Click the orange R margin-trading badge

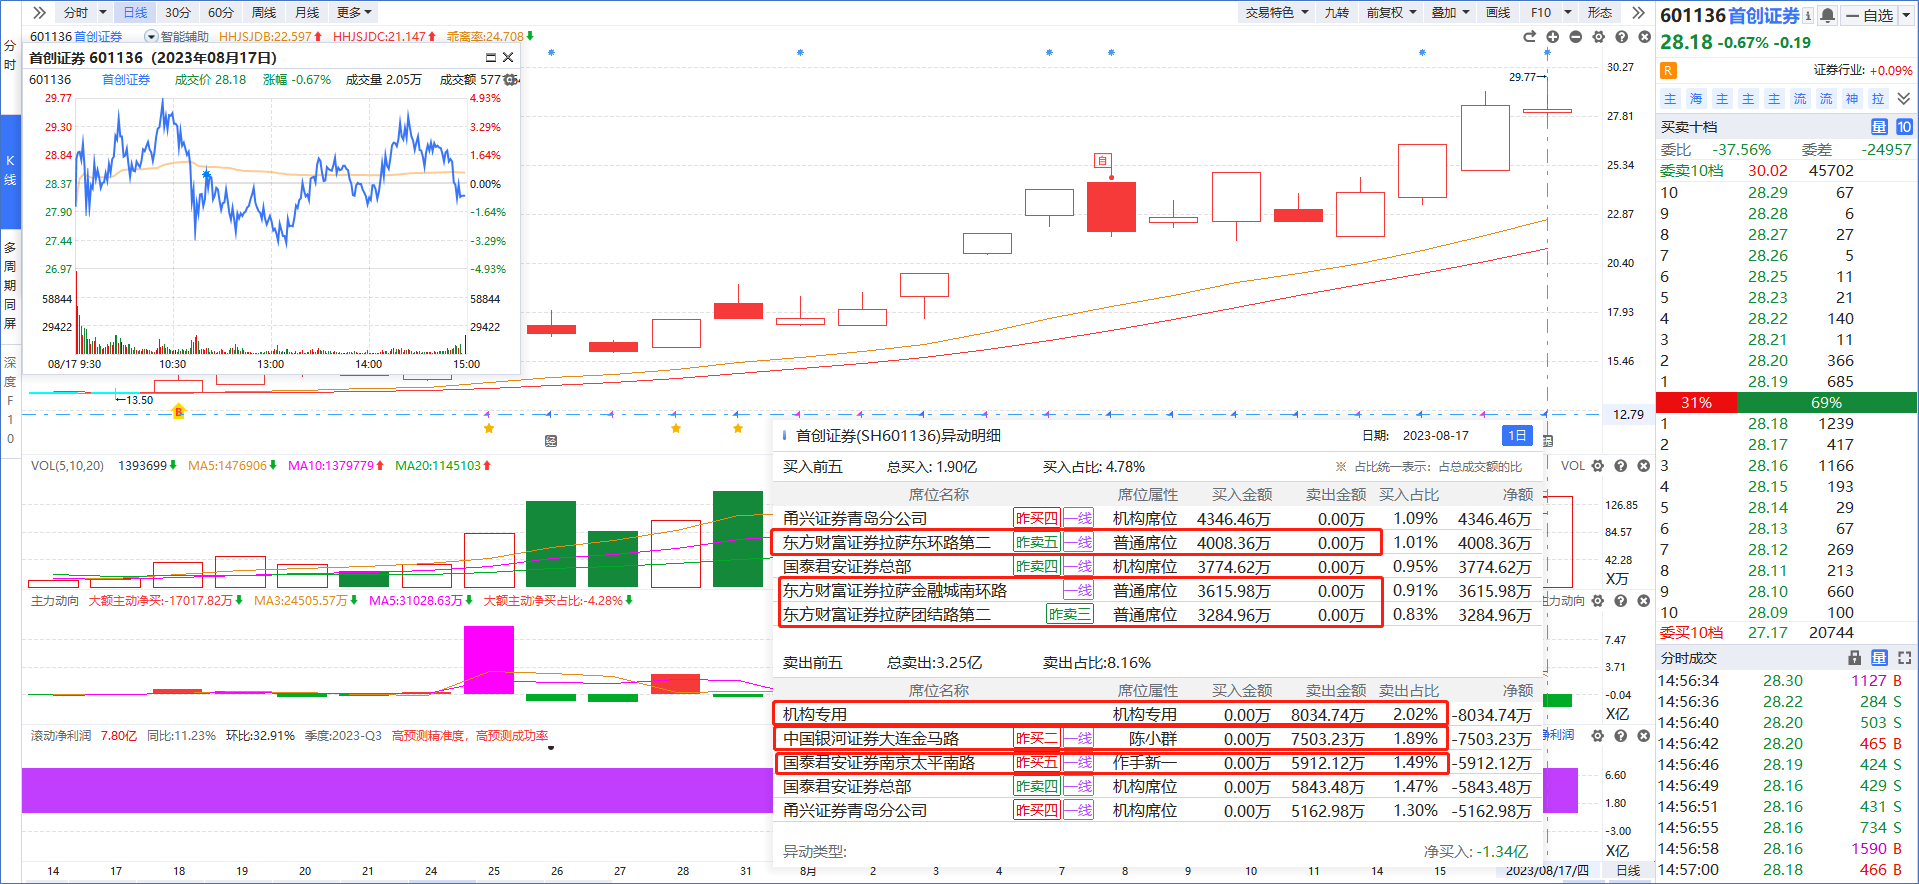tap(1668, 70)
